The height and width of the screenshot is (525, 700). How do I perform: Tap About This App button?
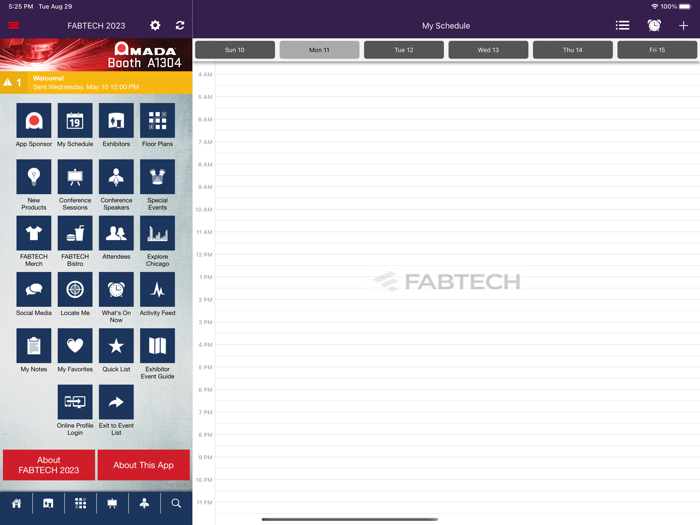pos(143,465)
